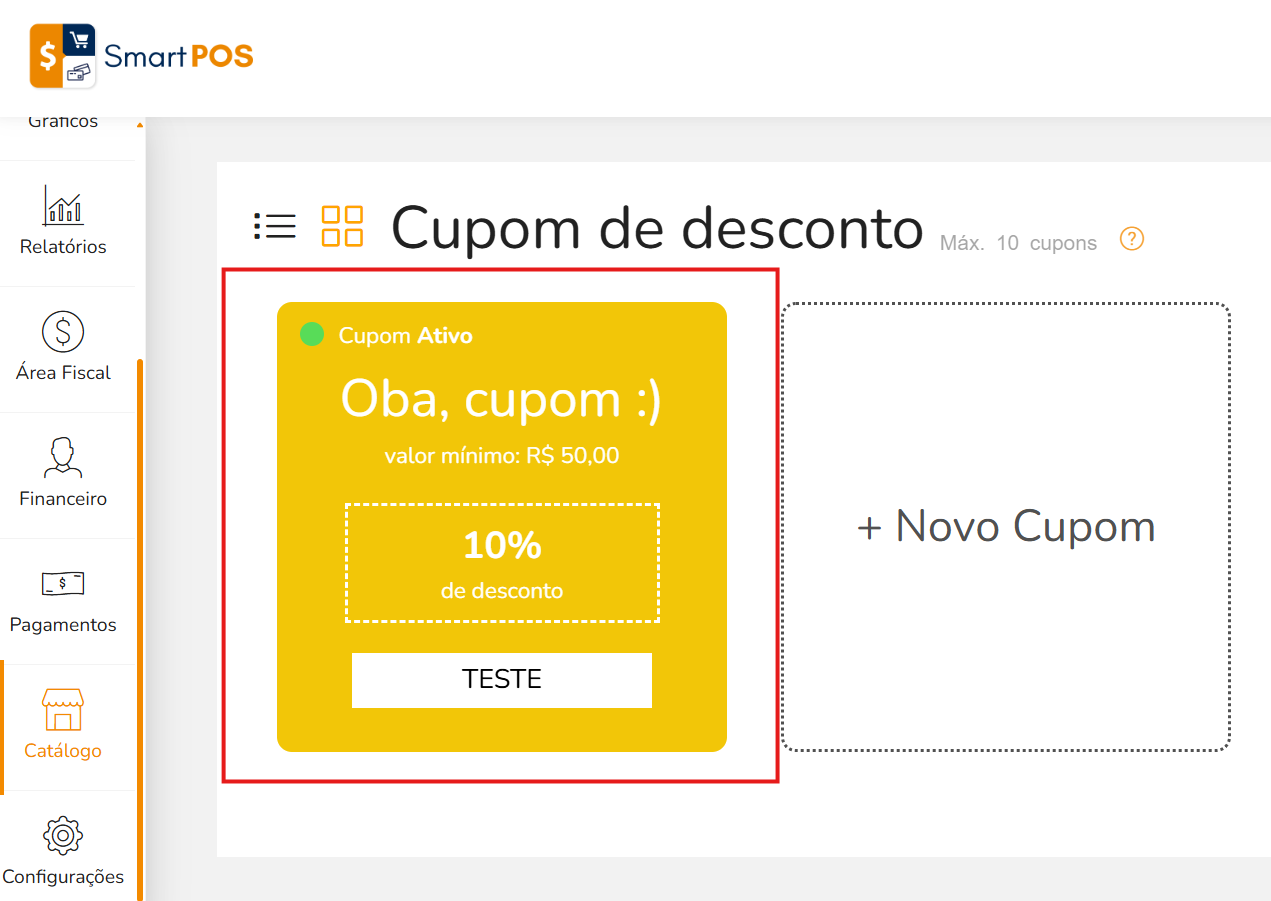This screenshot has height=901, width=1271.
Task: Toggle the green Cupom Ativo status dot
Action: click(x=312, y=334)
